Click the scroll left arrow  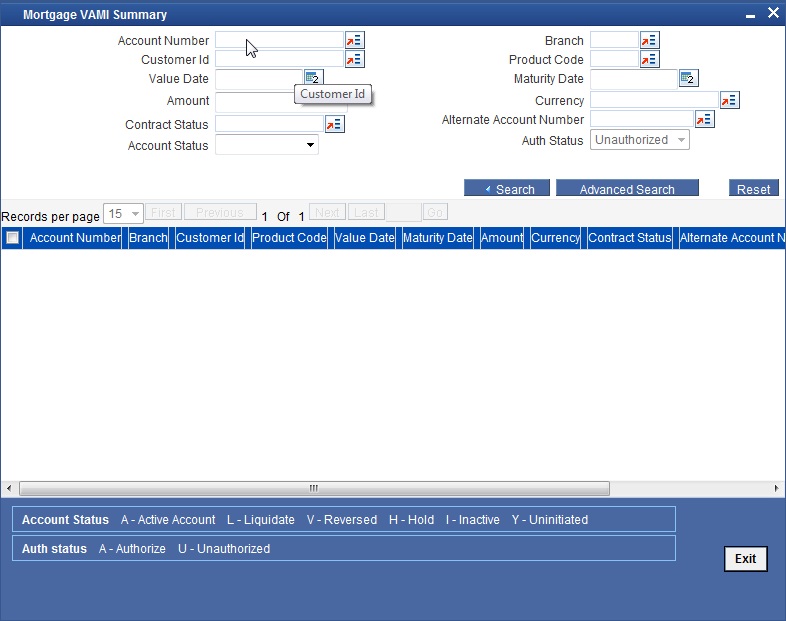[9, 488]
